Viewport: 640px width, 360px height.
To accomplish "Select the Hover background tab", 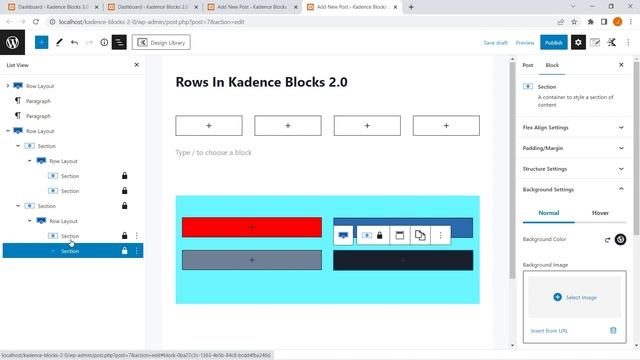I will click(600, 213).
